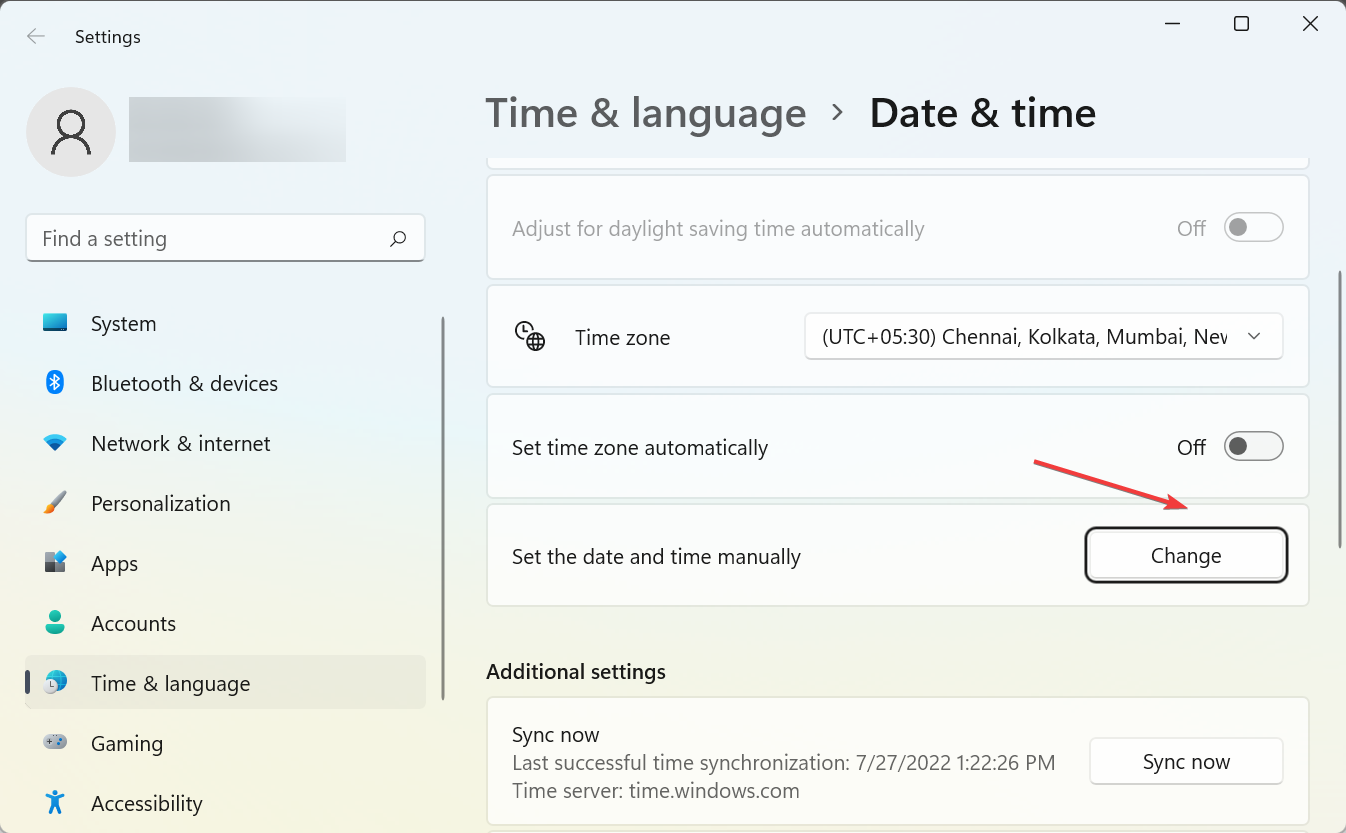The image size is (1346, 833).
Task: Click the sidebar navigation scrollbar
Action: coord(443,508)
